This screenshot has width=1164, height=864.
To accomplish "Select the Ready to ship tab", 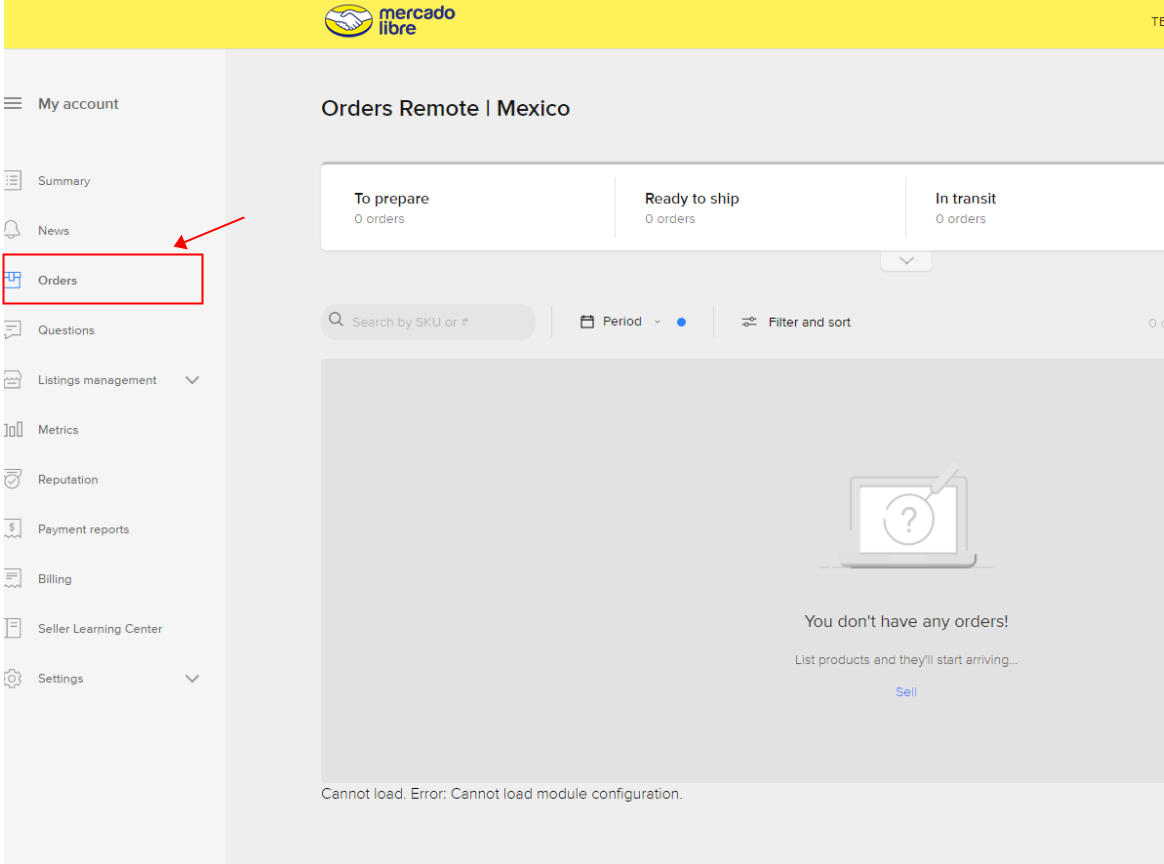I will click(692, 208).
